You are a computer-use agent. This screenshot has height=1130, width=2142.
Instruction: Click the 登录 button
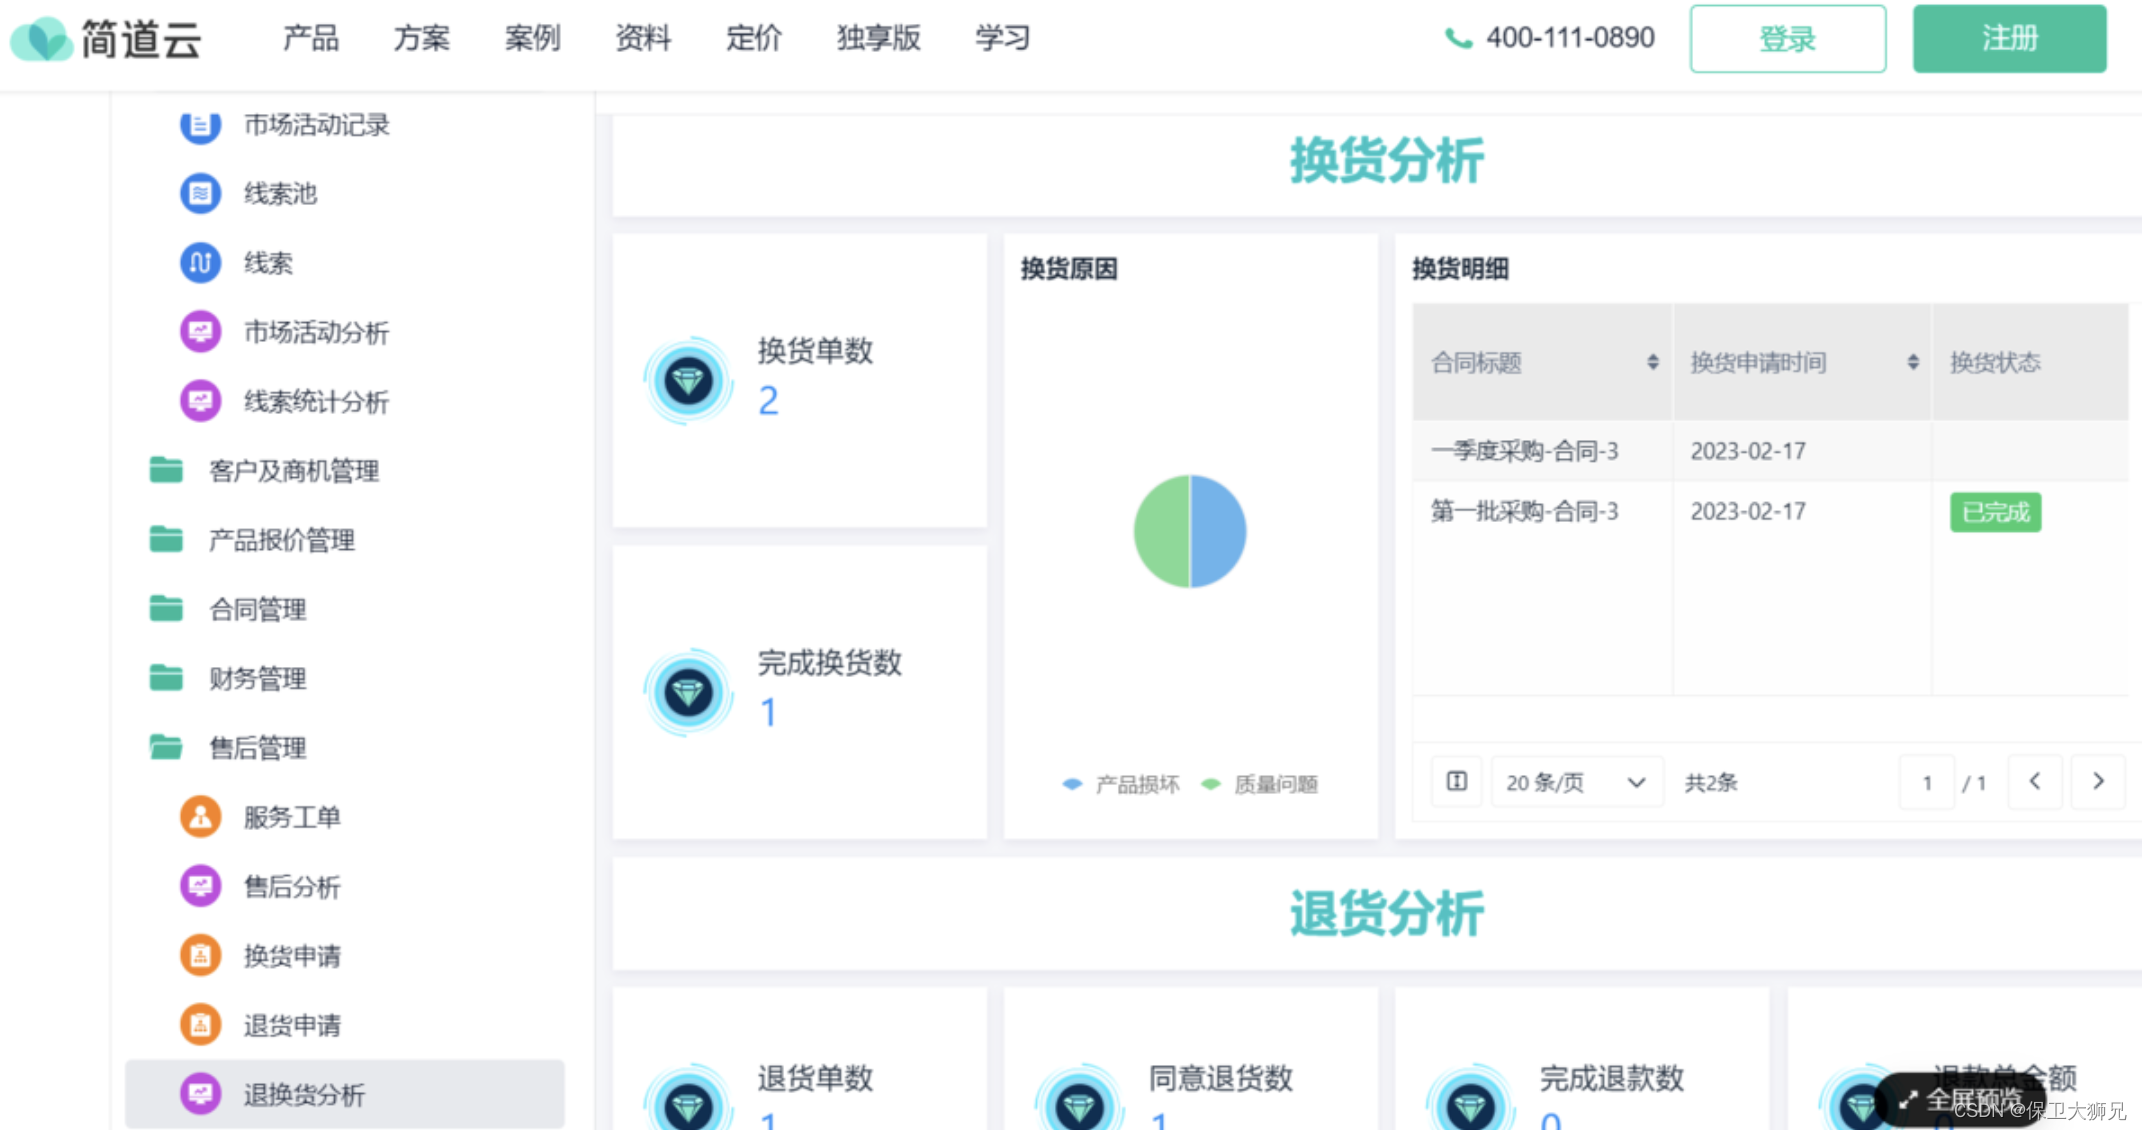[x=1787, y=39]
